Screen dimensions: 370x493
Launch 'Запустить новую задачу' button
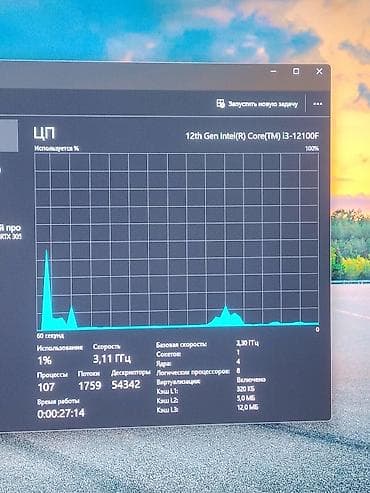257,104
